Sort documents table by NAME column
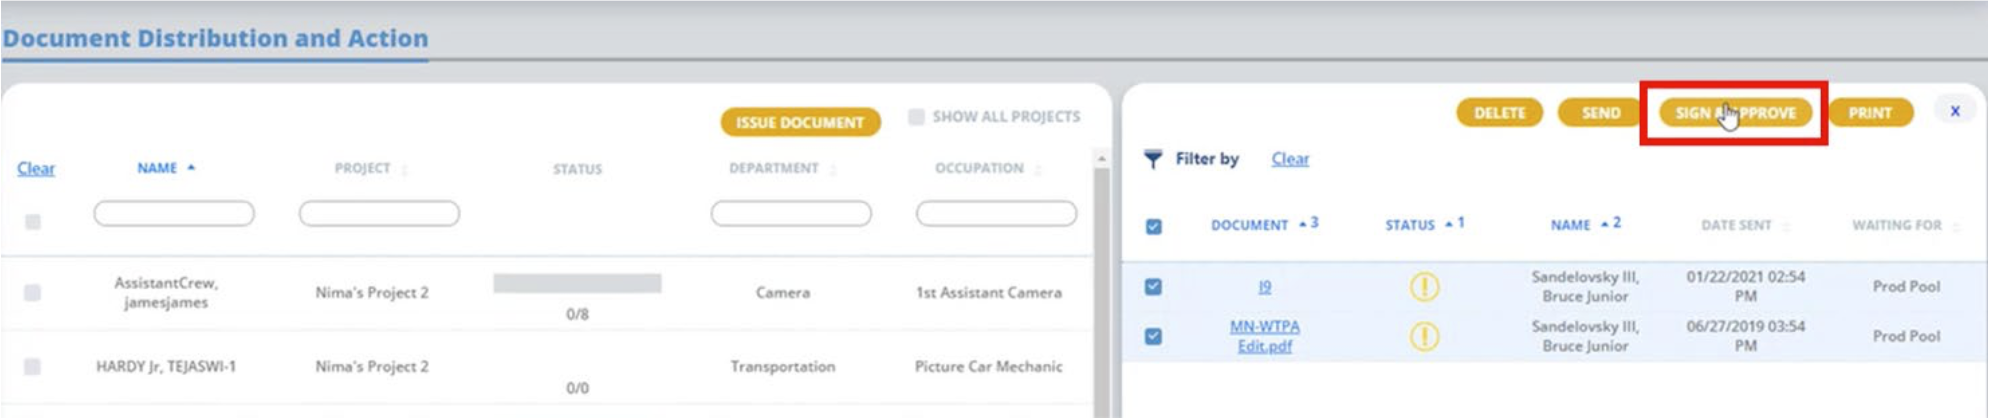This screenshot has width=1990, height=418. click(1585, 224)
